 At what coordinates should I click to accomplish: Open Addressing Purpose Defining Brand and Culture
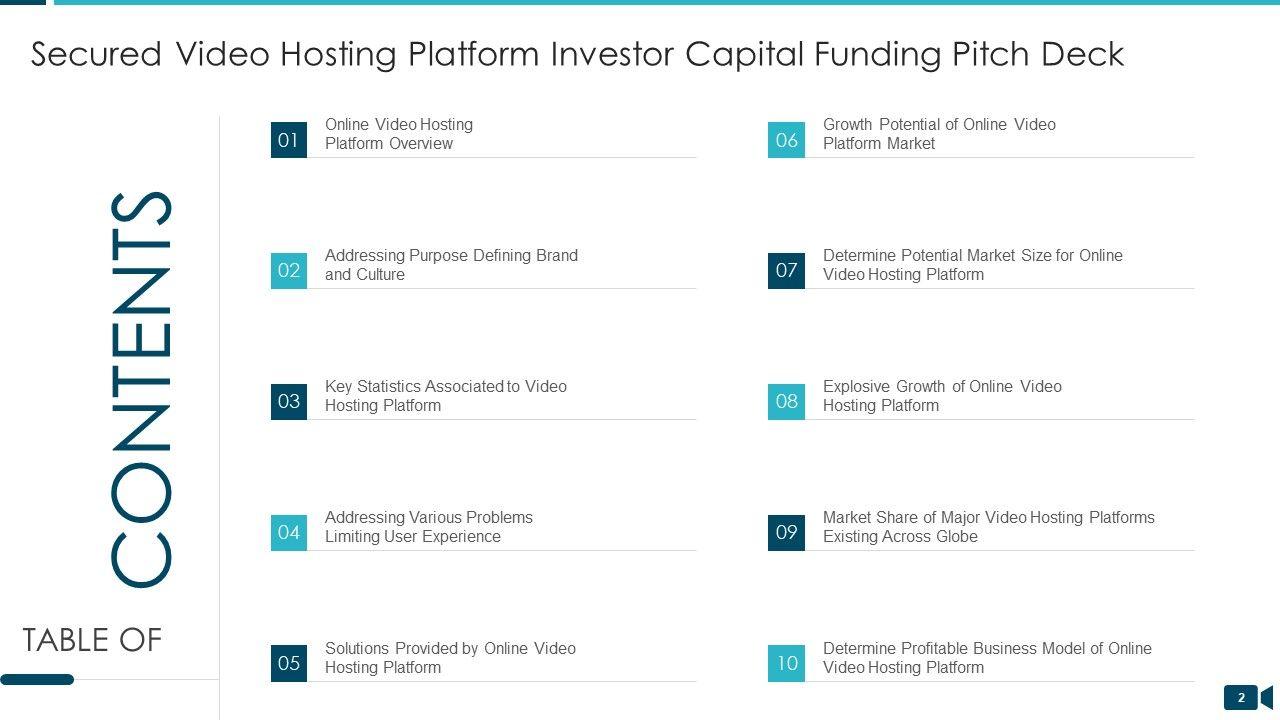451,265
